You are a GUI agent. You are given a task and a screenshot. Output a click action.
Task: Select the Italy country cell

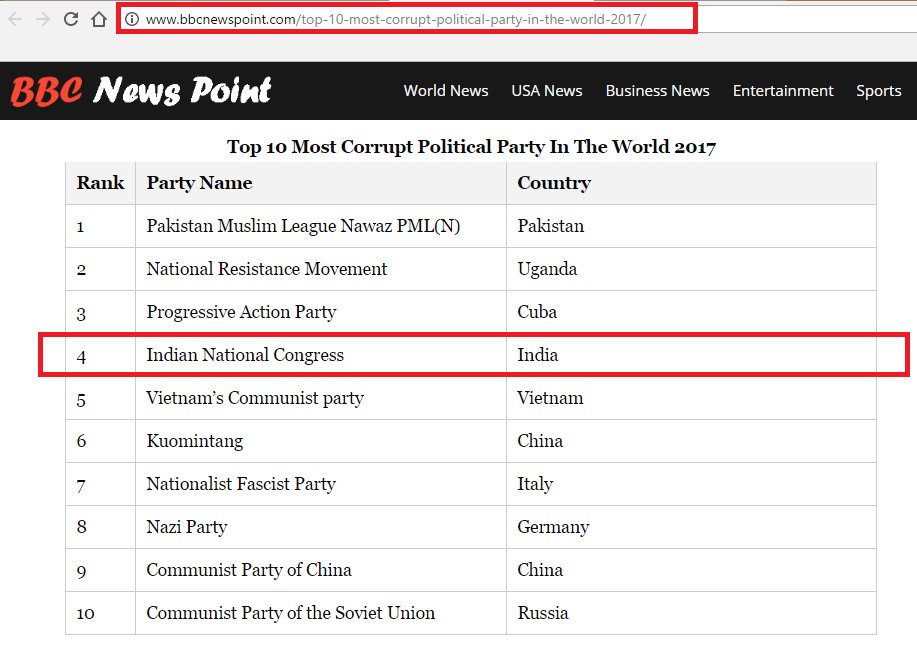(691, 484)
